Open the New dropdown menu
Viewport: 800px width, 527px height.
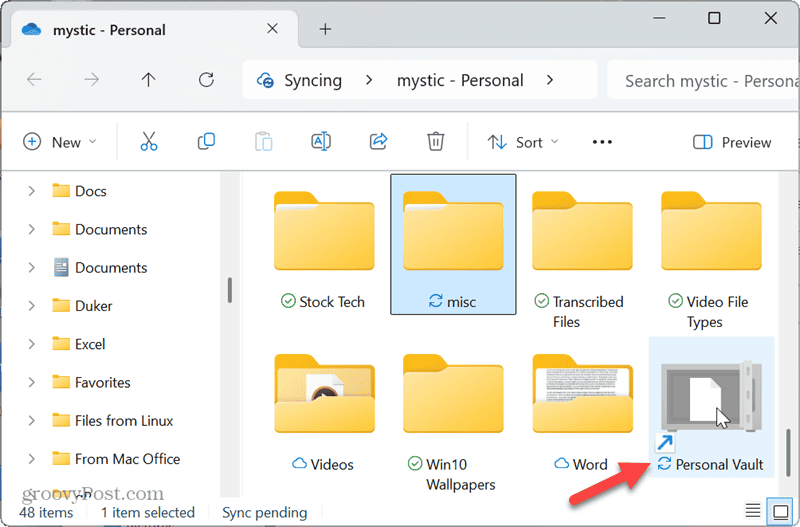[x=60, y=142]
